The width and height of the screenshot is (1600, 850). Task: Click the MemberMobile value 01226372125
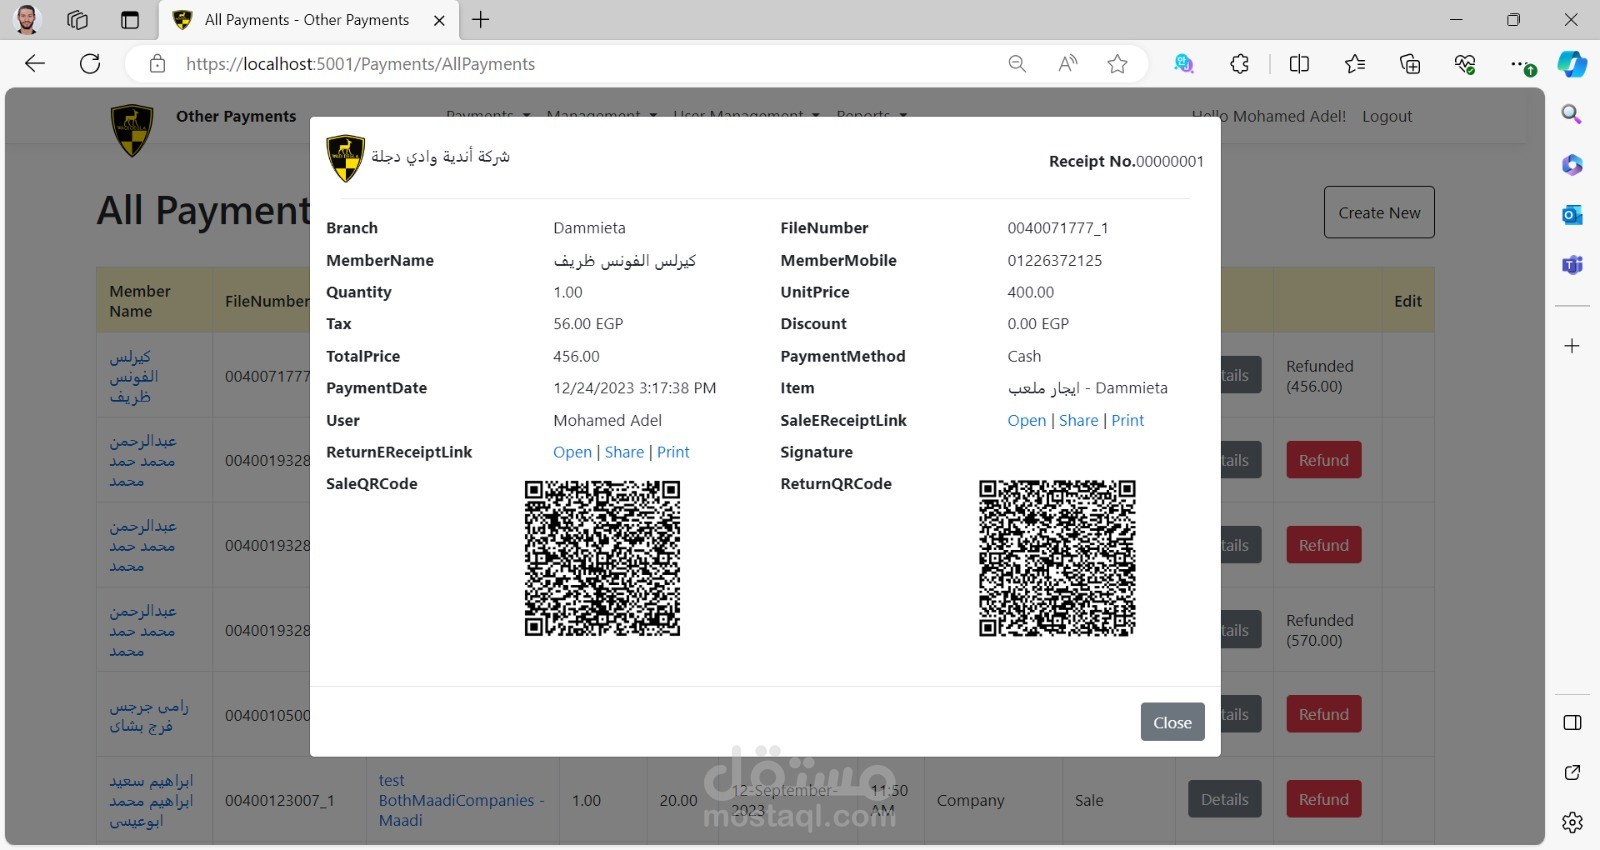(x=1055, y=260)
